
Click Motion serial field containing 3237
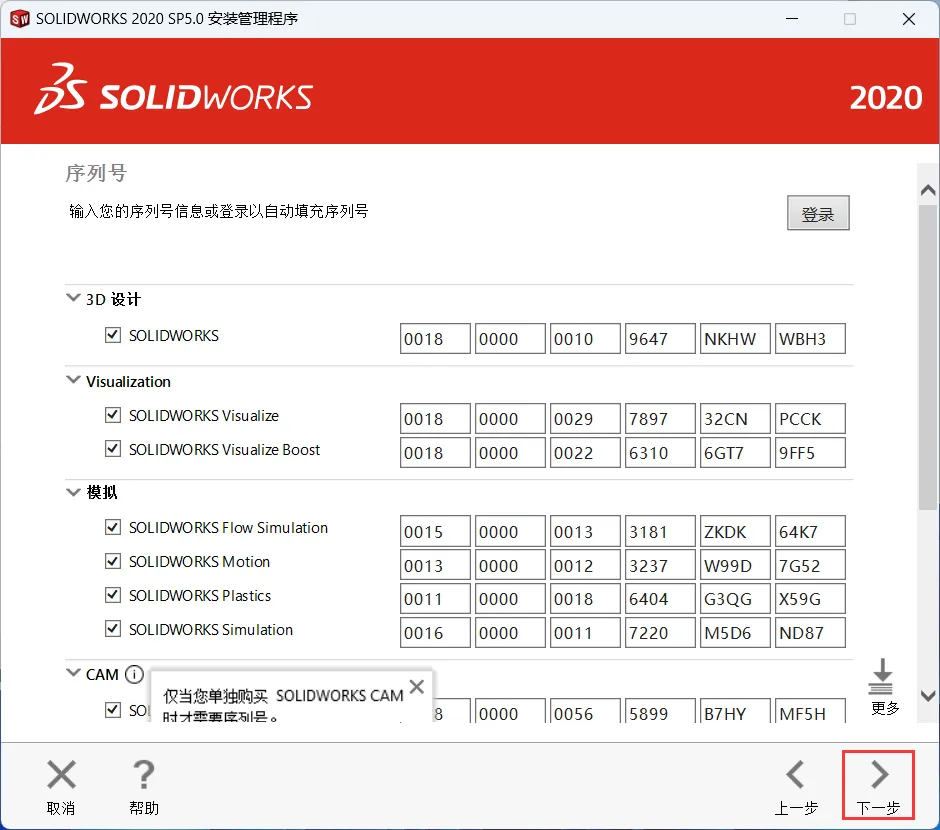pyautogui.click(x=660, y=565)
